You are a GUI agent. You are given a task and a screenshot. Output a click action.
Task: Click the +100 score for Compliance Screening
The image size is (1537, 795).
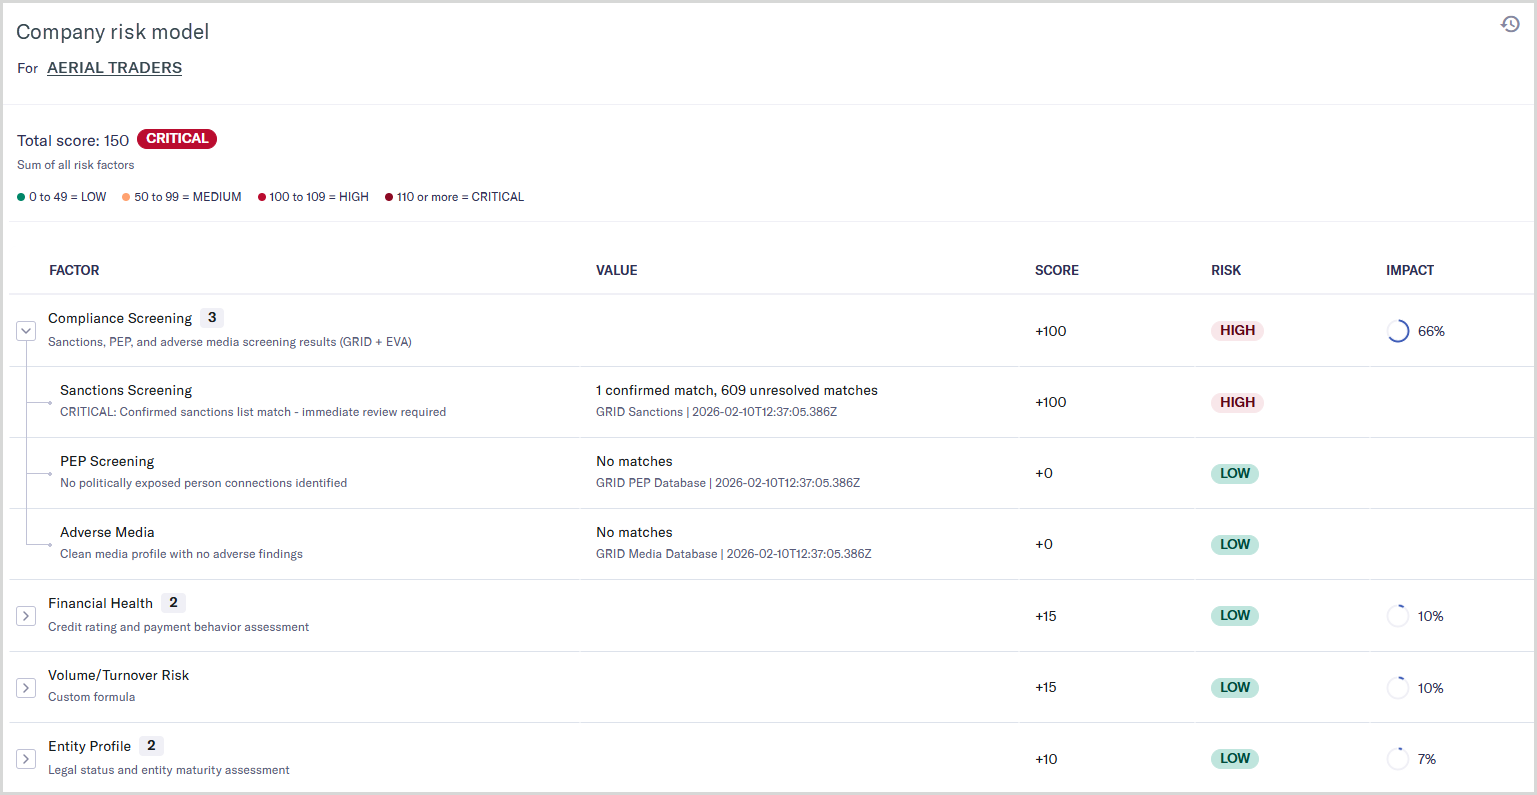[1051, 331]
